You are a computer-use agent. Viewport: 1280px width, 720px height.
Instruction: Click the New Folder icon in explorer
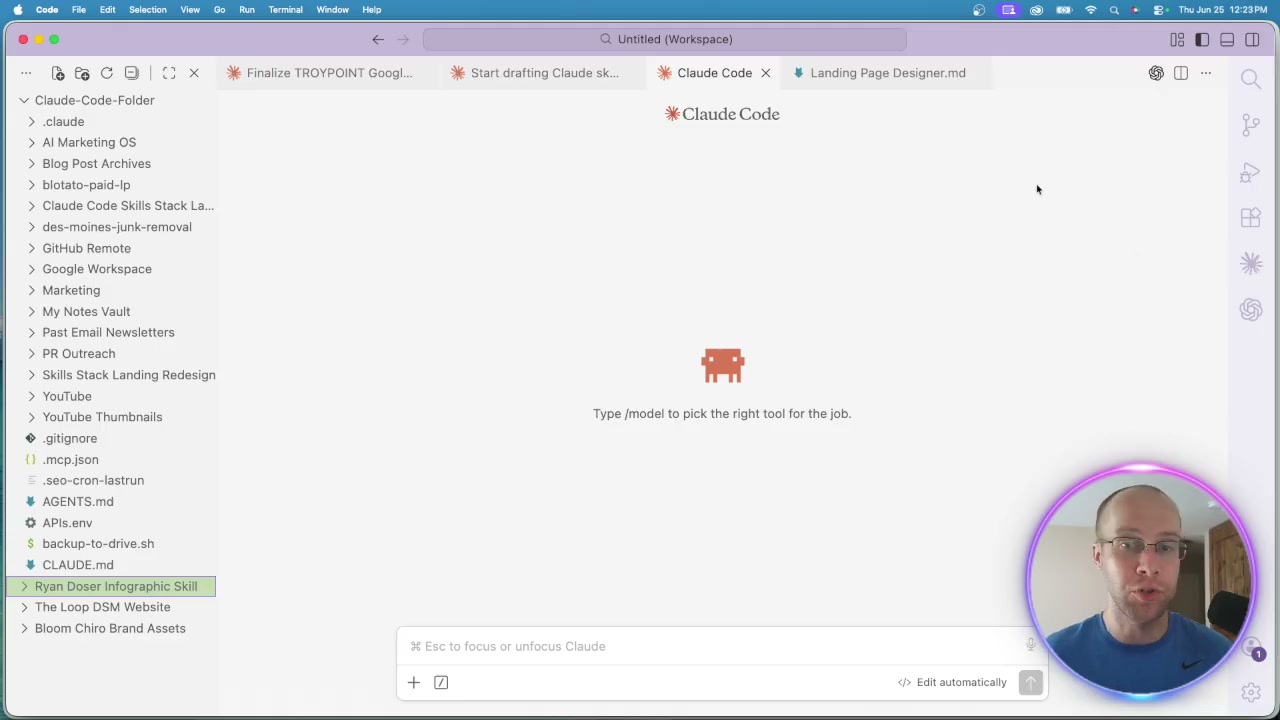click(82, 73)
